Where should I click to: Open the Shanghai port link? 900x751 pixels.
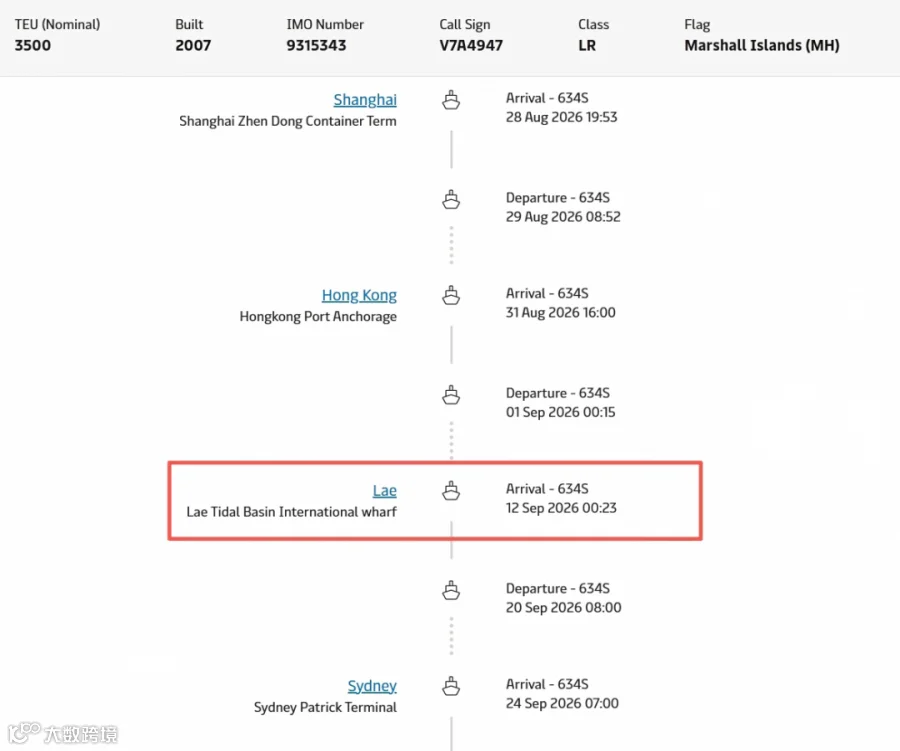(x=365, y=100)
